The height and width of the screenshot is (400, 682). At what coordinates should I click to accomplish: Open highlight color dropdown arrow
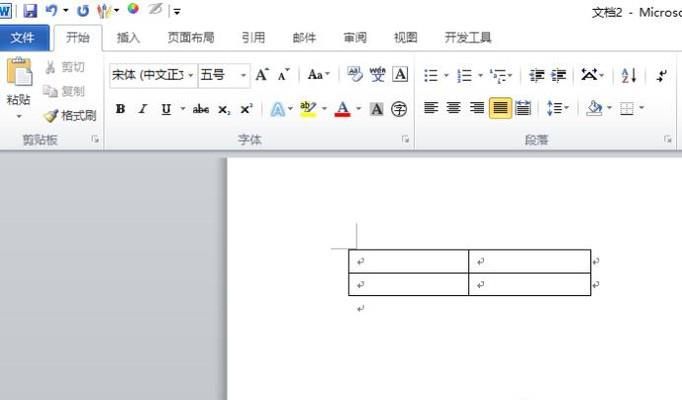point(324,108)
